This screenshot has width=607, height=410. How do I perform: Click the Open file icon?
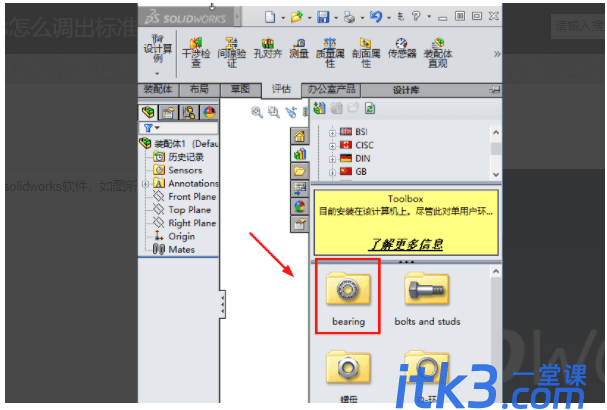coord(297,17)
